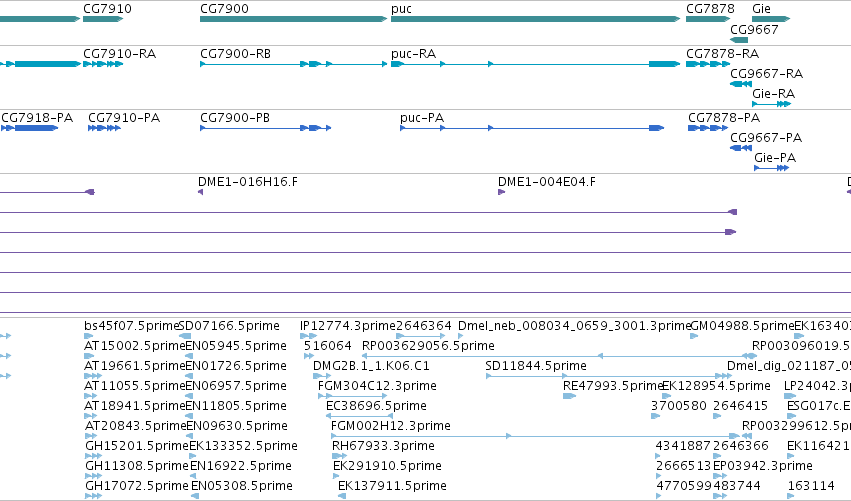Select the CG9667-PA protein label
The image size is (851, 501).
tap(766, 137)
